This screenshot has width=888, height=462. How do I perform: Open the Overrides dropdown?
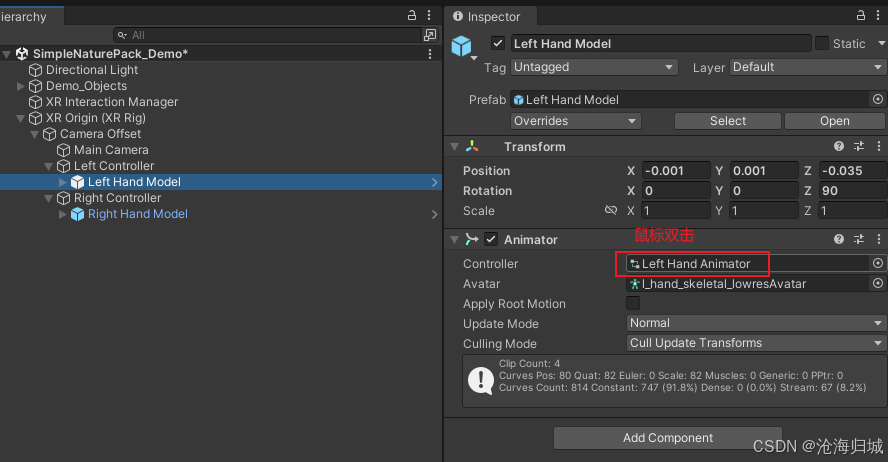tap(575, 121)
